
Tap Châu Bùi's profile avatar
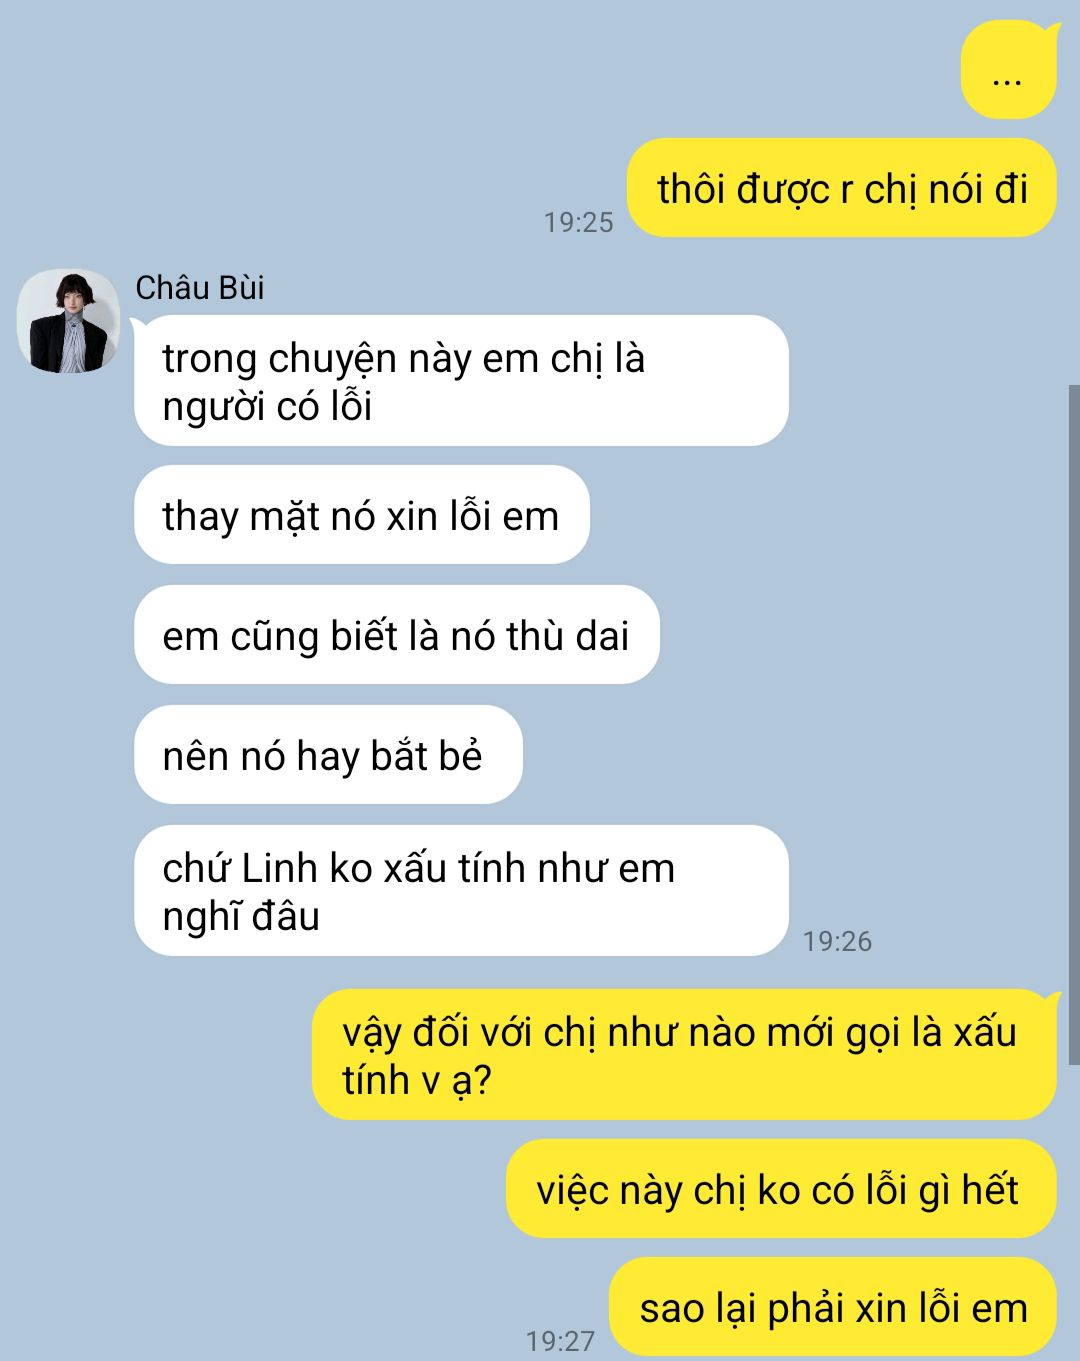point(68,321)
